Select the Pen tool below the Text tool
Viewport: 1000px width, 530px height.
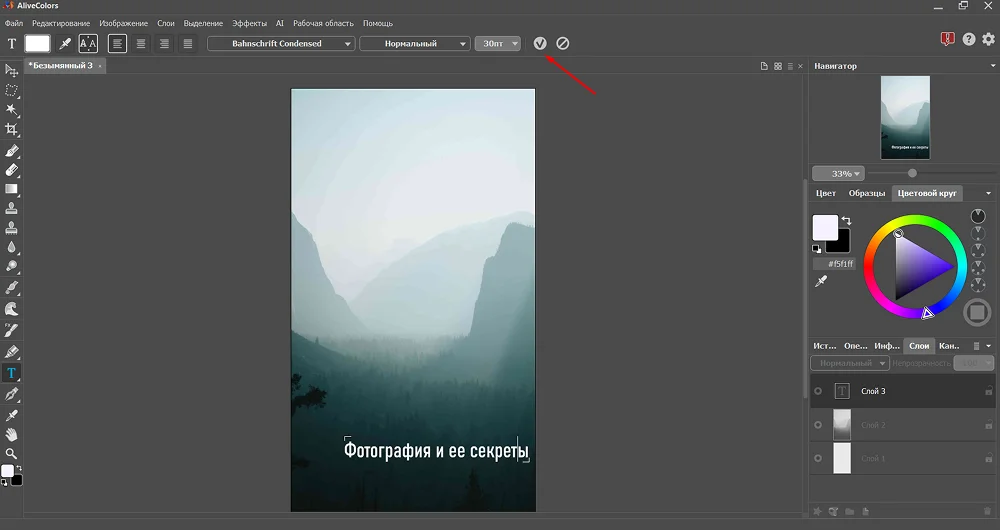tap(11, 394)
